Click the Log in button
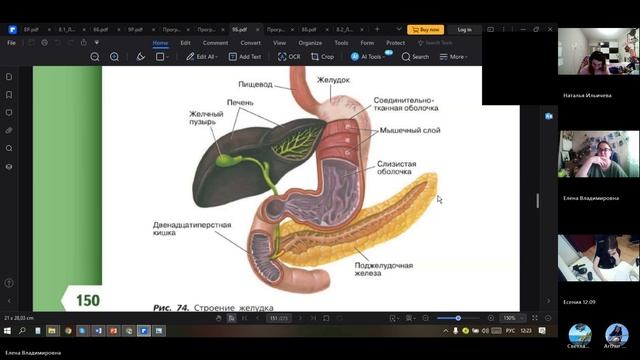Viewport: 640px width, 360px height. 464,29
